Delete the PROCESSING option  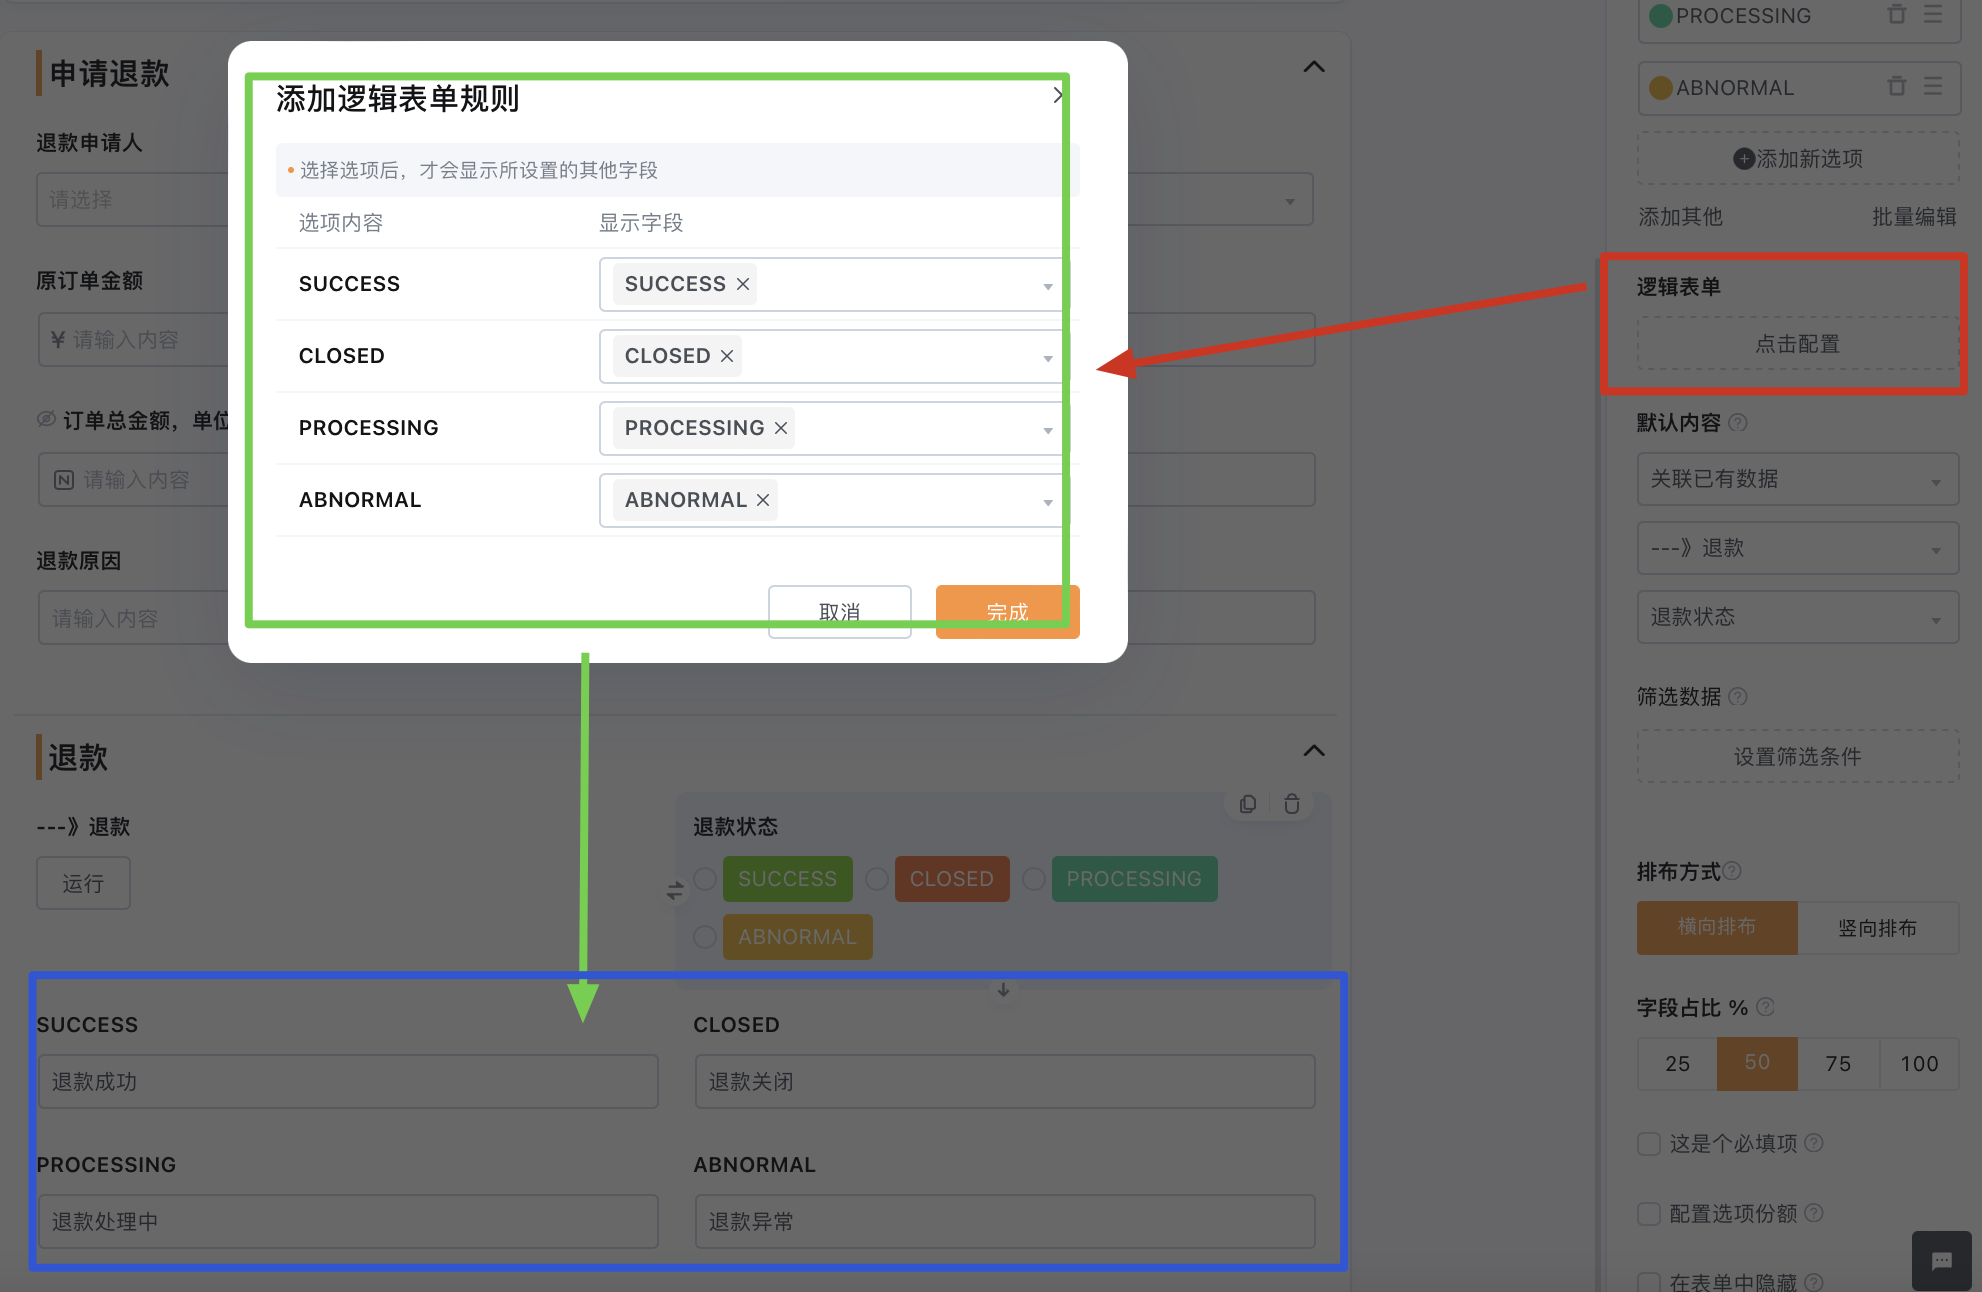[1896, 15]
